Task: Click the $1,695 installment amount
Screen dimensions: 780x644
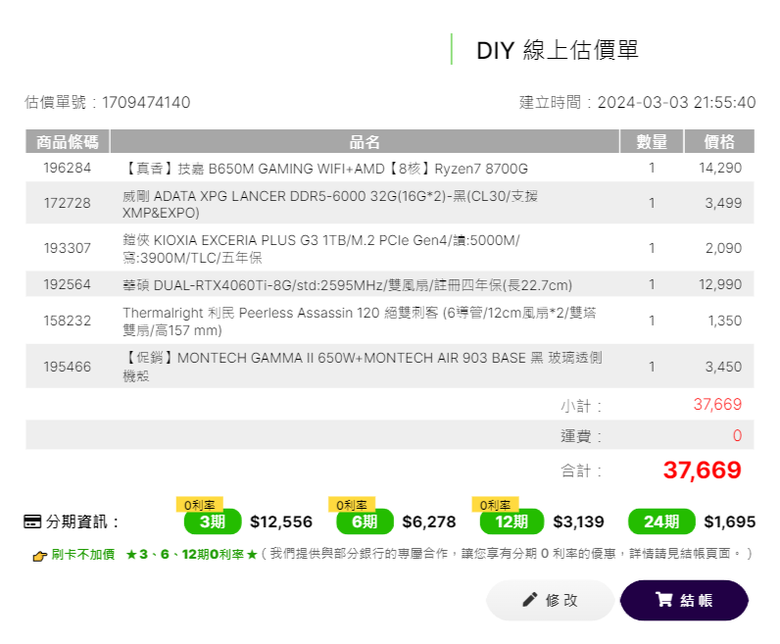Action: click(x=730, y=522)
